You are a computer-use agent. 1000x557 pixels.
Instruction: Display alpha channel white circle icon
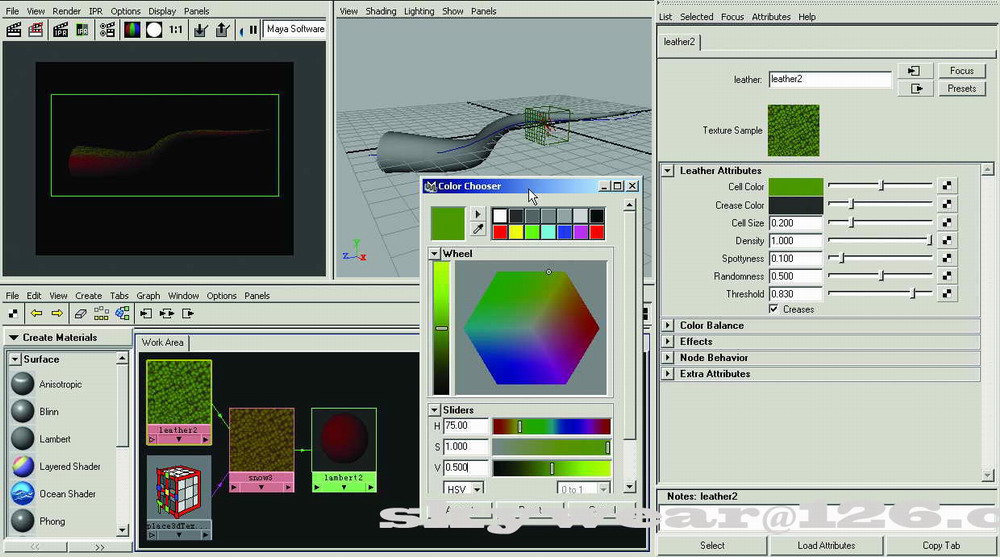(x=154, y=29)
